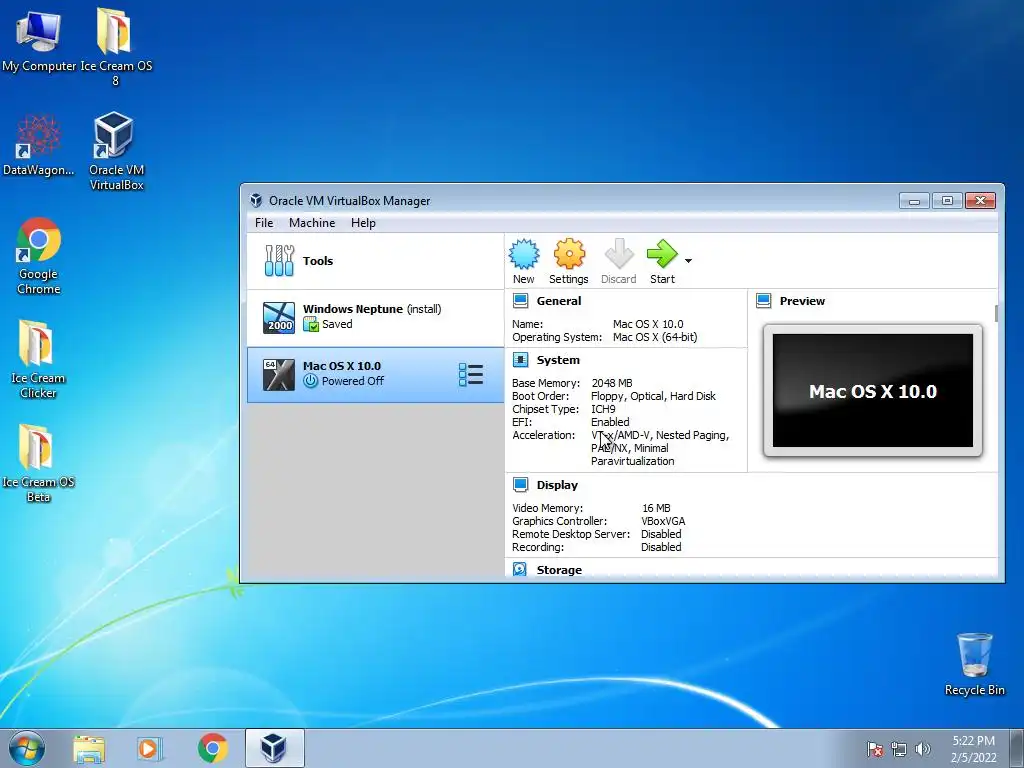Image resolution: width=1024 pixels, height=768 pixels.
Task: Open the General settings heading
Action: pyautogui.click(x=558, y=301)
